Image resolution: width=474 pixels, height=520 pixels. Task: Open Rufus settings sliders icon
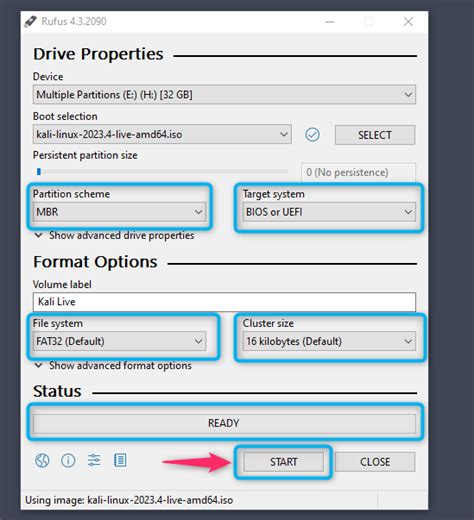(94, 460)
